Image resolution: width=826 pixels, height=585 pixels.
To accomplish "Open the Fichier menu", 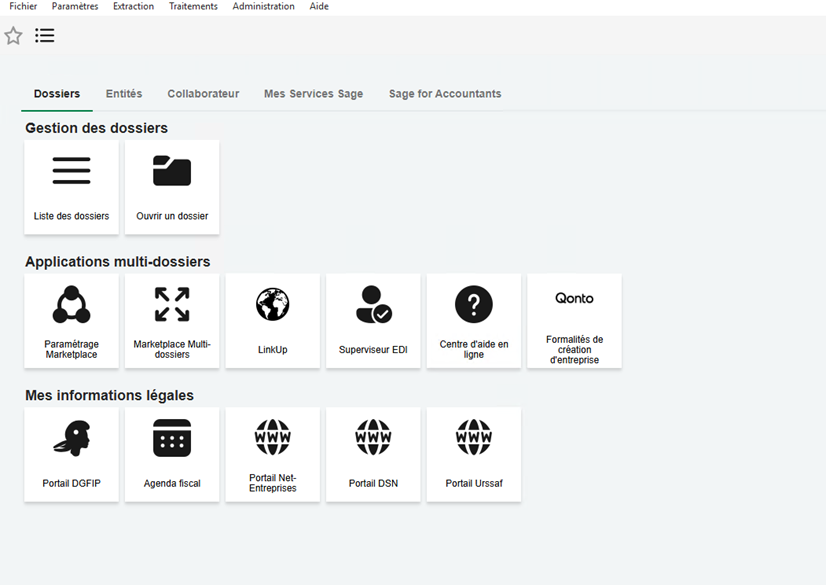I will (x=23, y=6).
